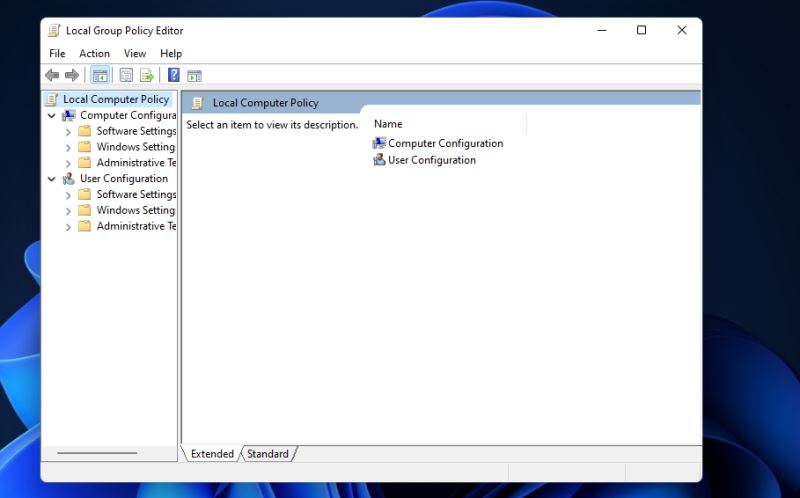Screen dimensions: 800x498
Task: Expand Administrative Templates under User Configuration
Action: coord(68,227)
